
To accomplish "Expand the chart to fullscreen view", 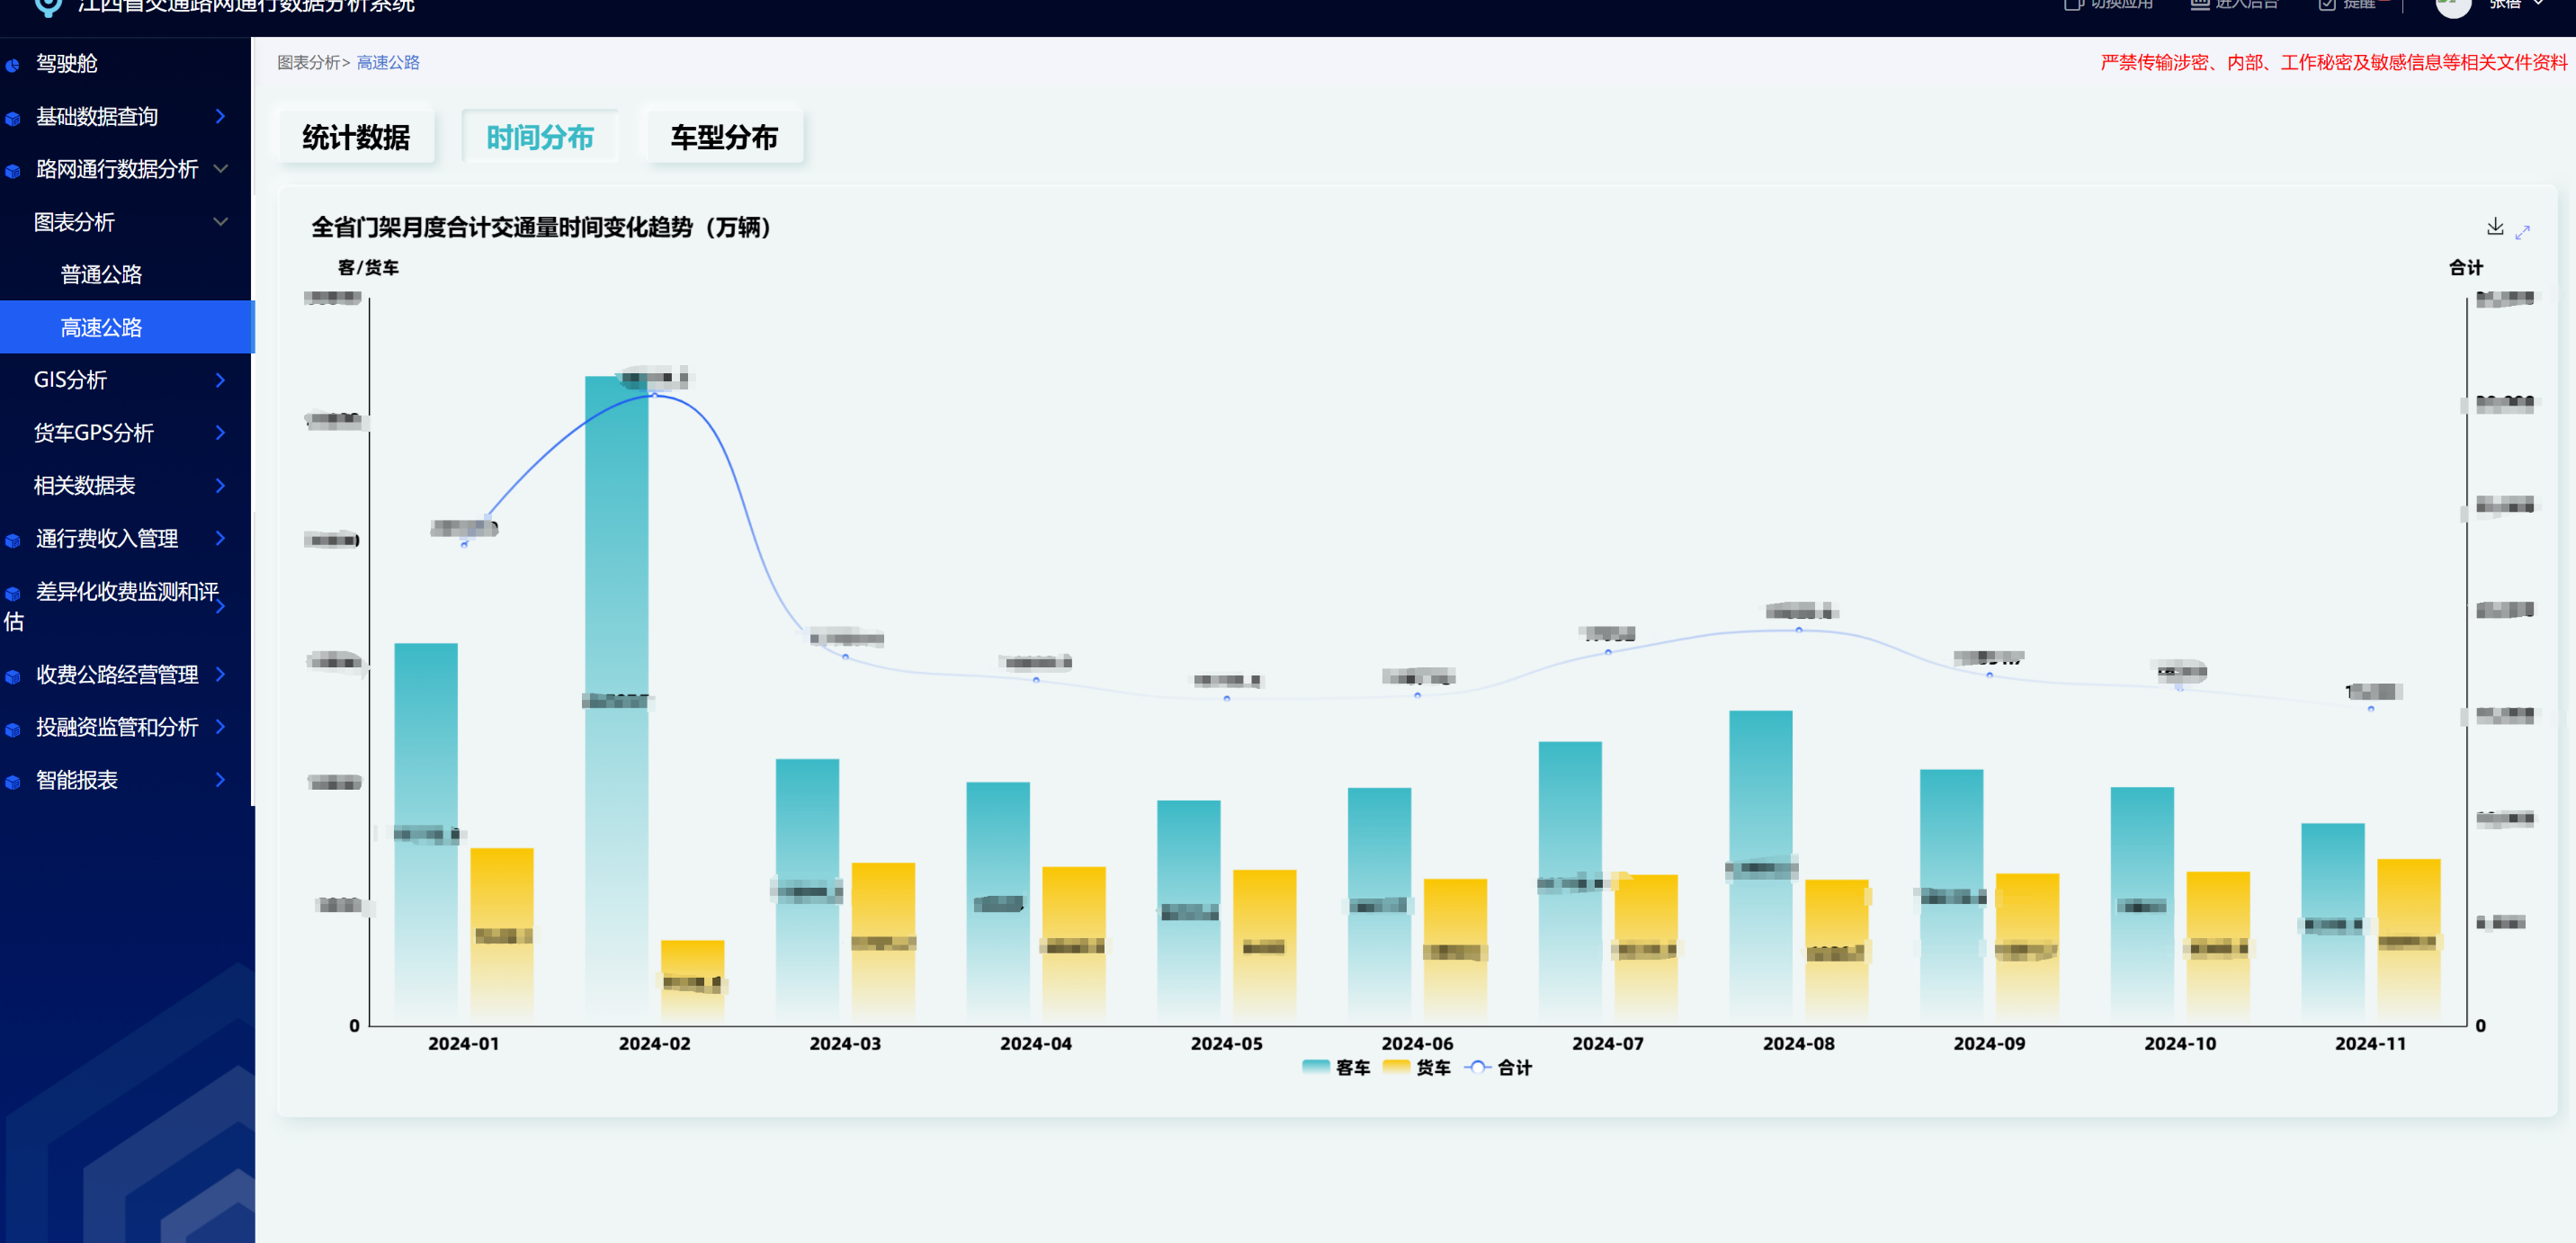I will click(x=2523, y=231).
